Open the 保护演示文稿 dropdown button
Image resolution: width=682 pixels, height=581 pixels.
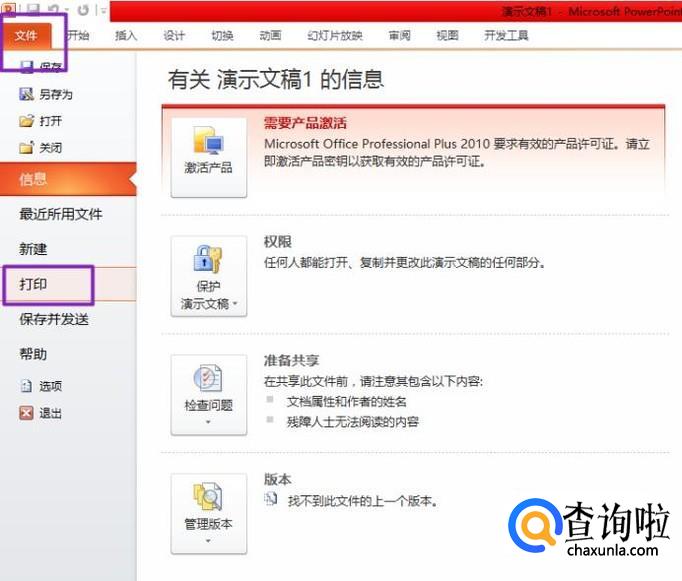(x=209, y=276)
